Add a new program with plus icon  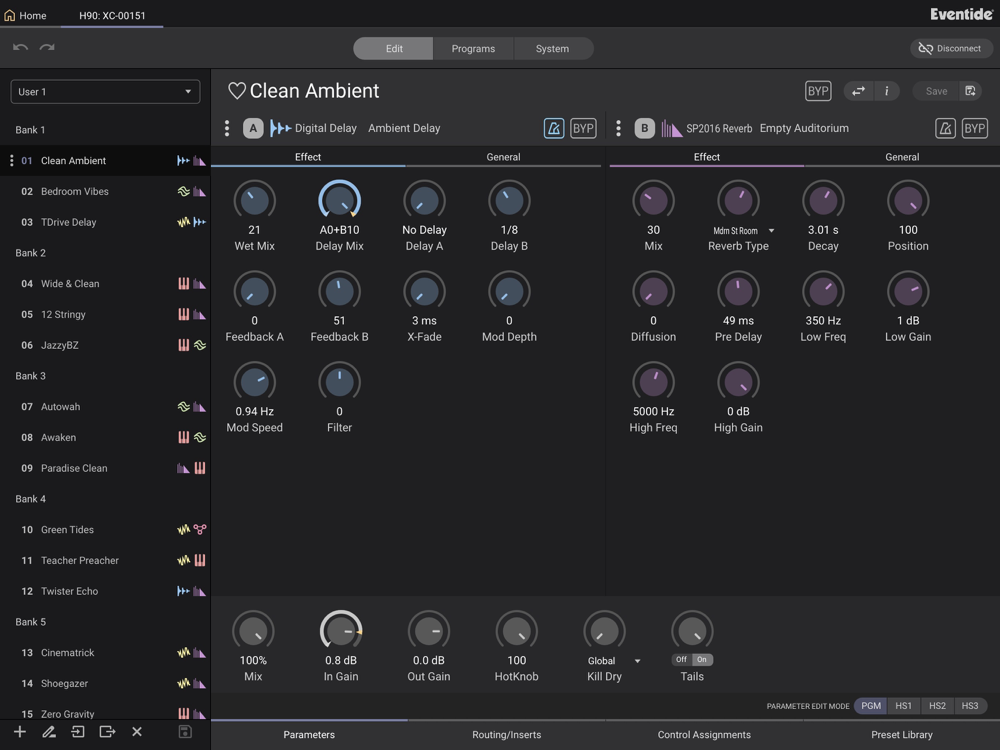pos(20,732)
